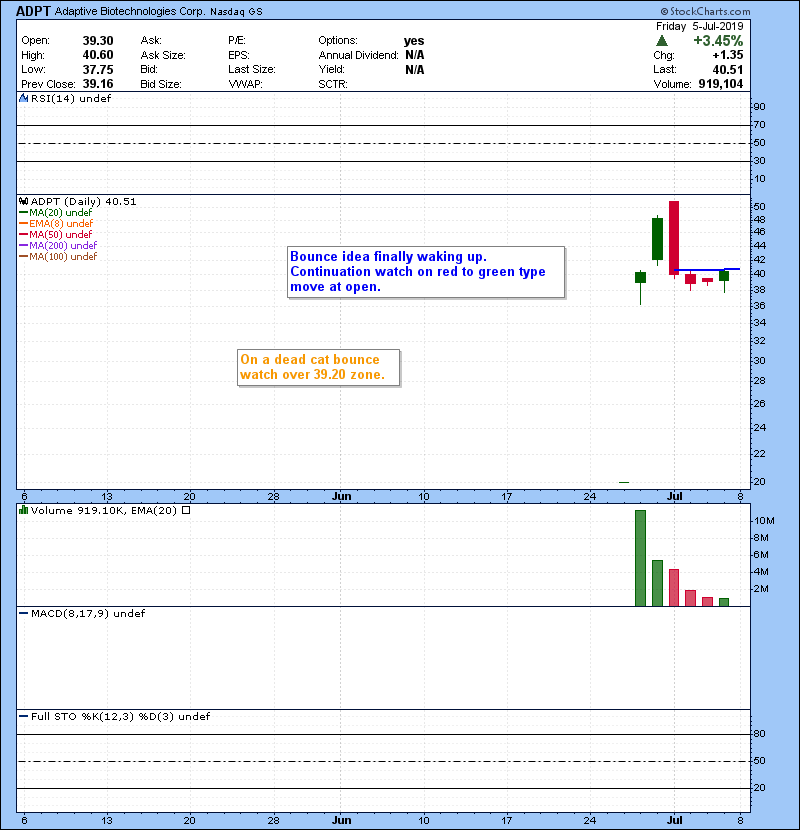Click the +3.45% percent change value

coord(718,41)
